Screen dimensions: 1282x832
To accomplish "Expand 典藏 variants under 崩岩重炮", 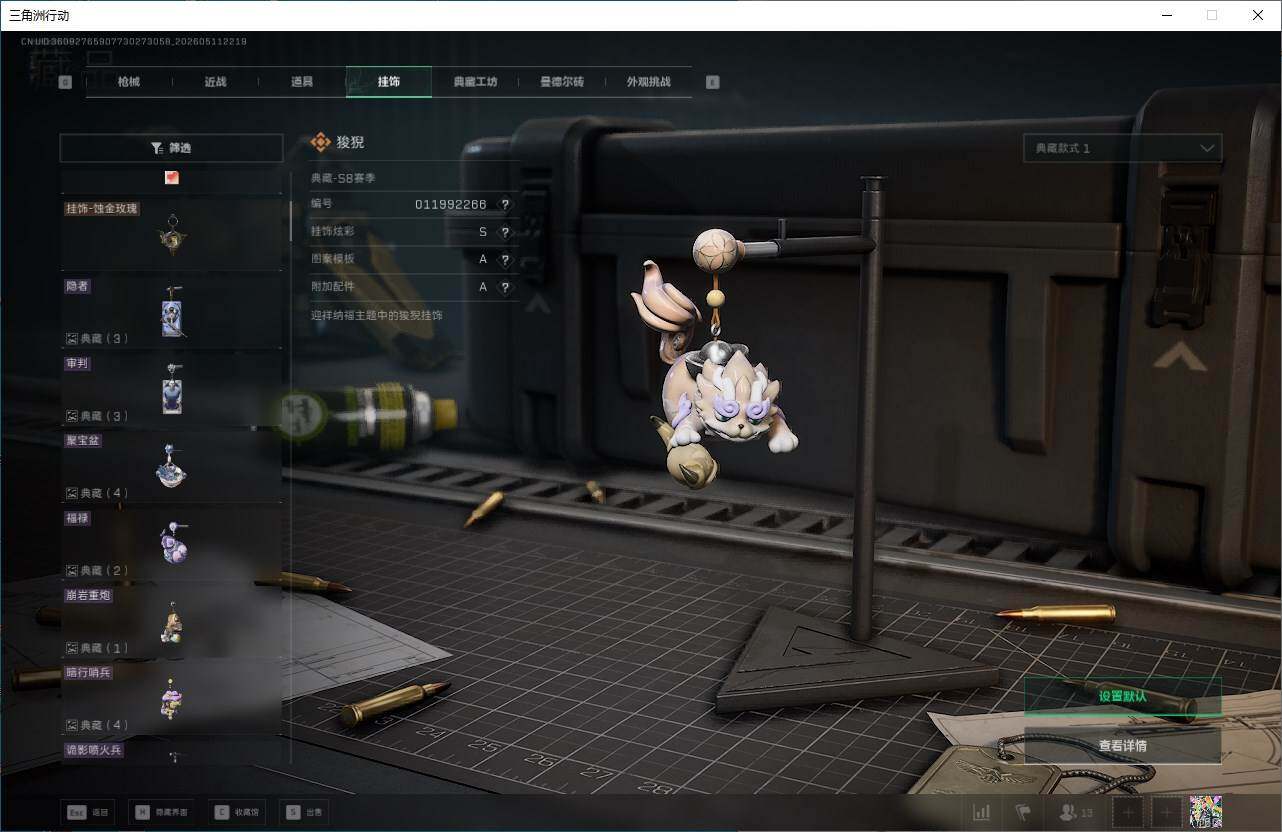I will [x=97, y=648].
